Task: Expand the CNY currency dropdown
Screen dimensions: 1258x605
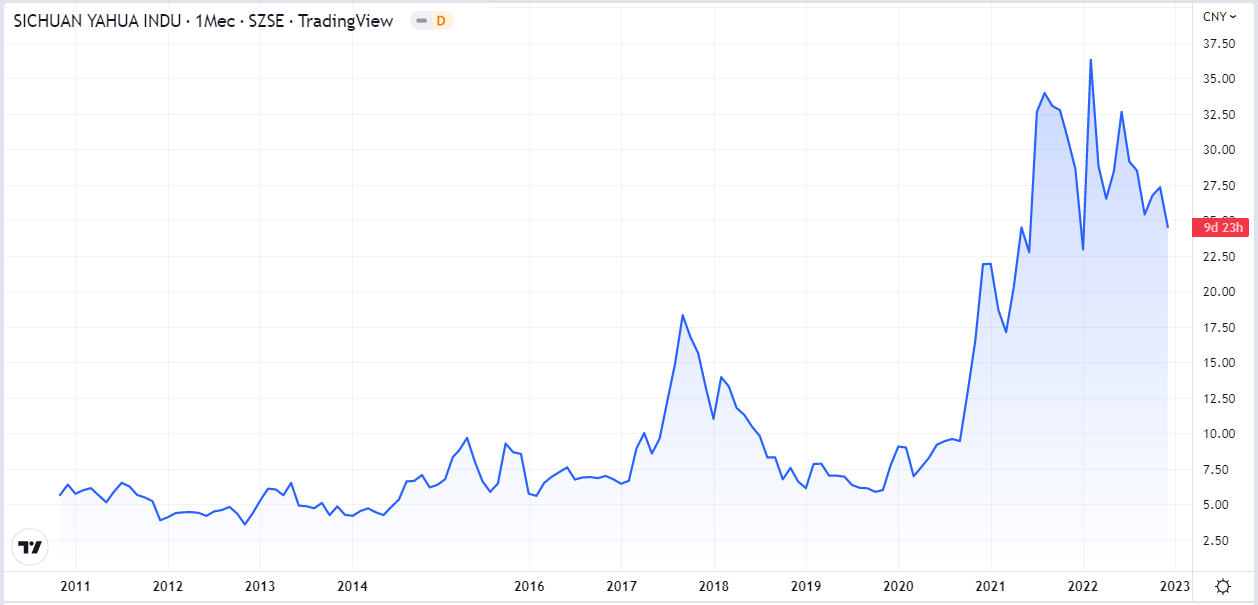Action: coord(1220,16)
